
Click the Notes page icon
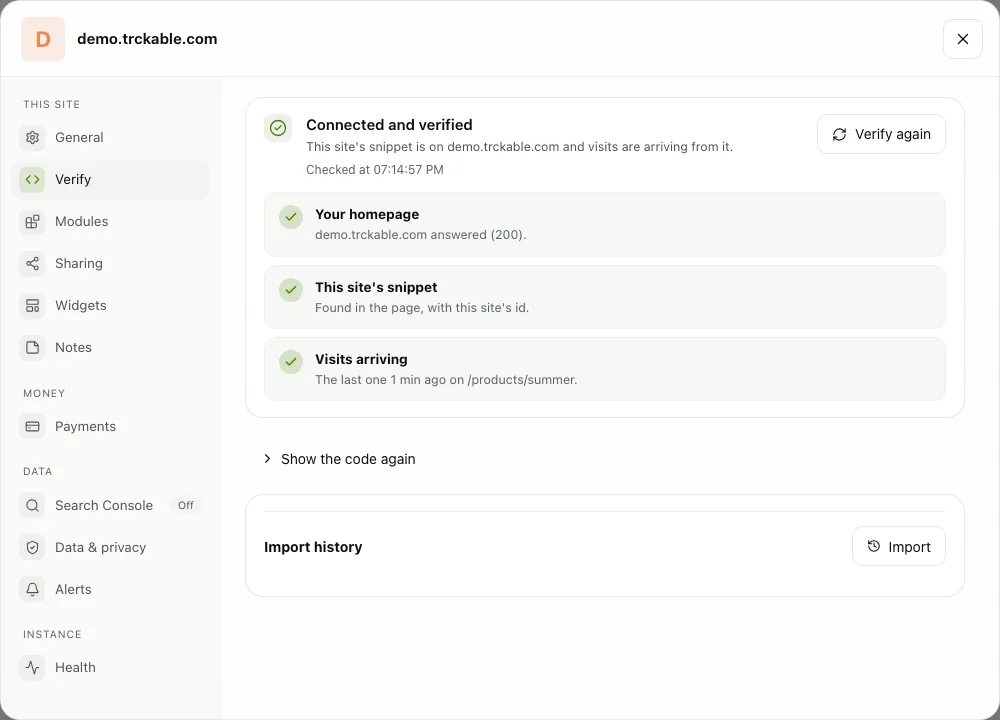[x=33, y=348]
